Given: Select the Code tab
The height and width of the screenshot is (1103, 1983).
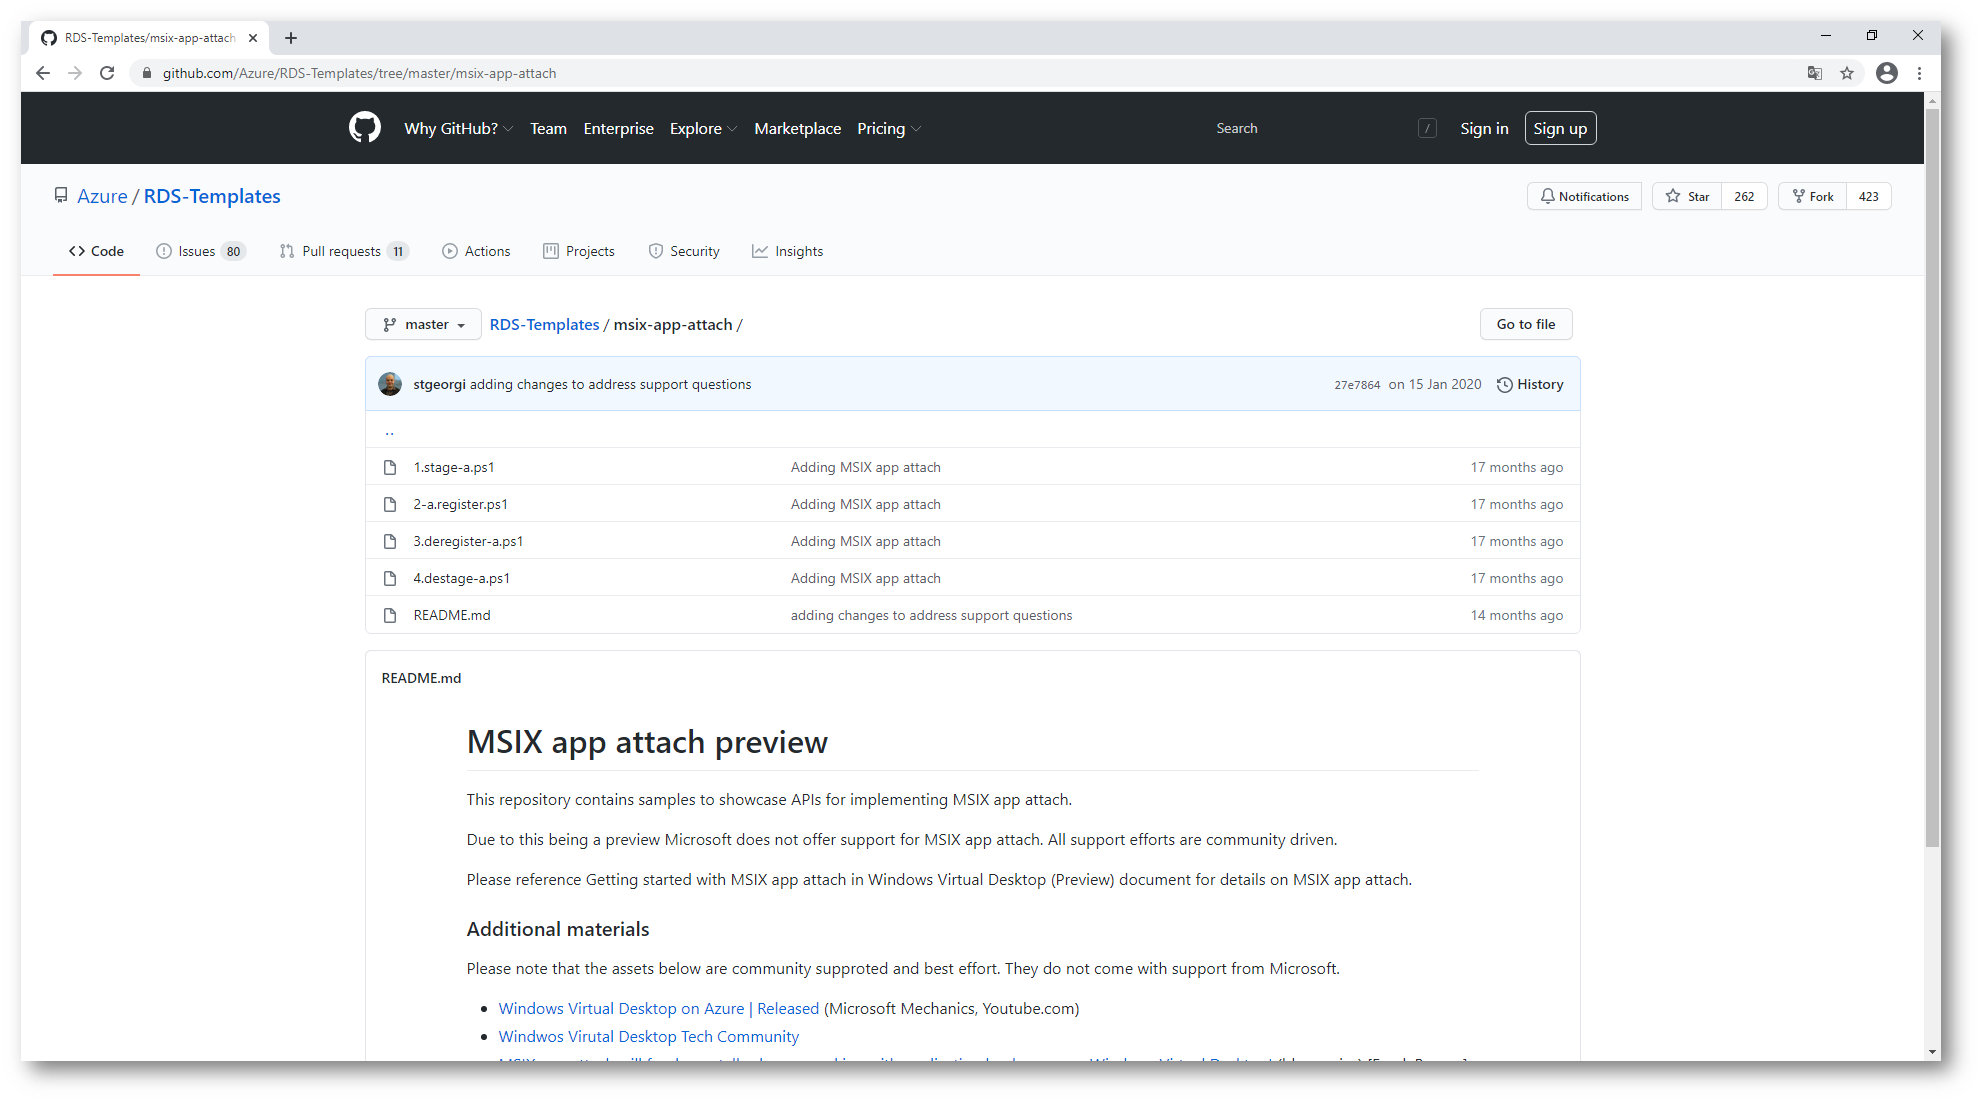Looking at the screenshot, I should 96,251.
